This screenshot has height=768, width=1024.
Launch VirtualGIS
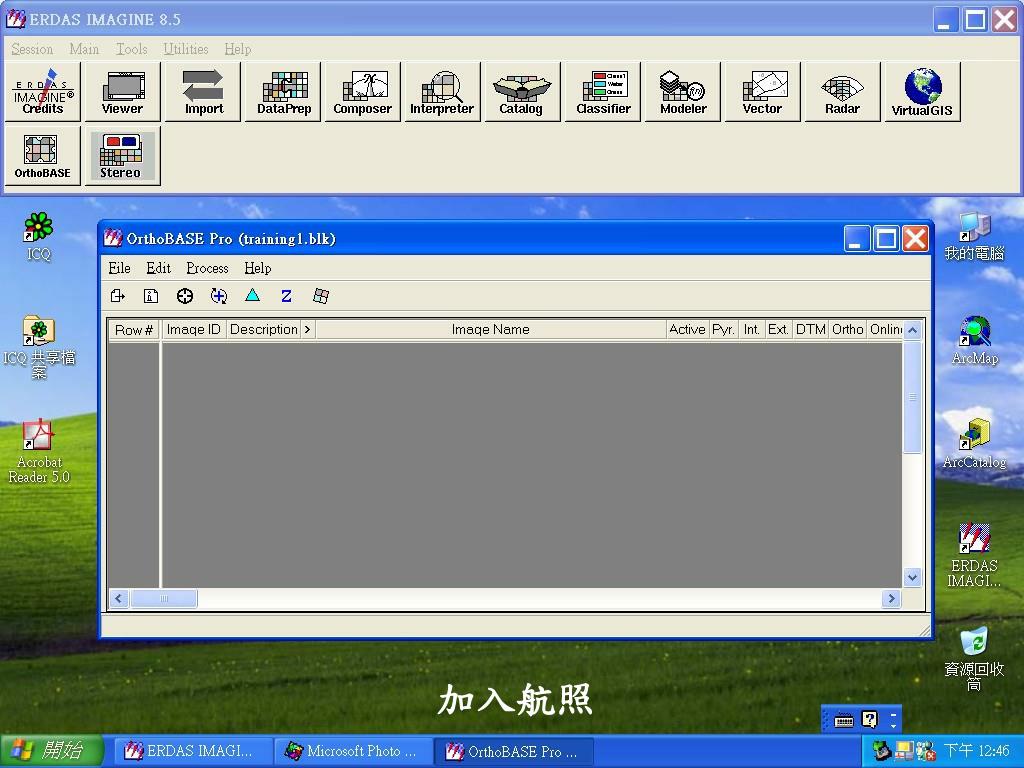point(922,92)
